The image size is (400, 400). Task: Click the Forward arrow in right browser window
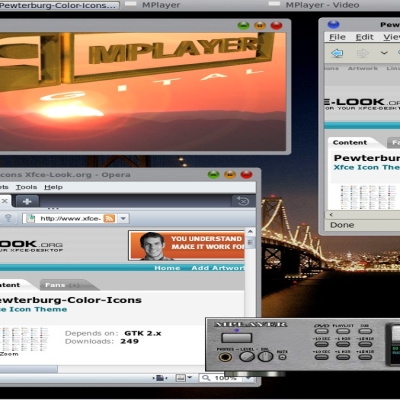tap(362, 53)
